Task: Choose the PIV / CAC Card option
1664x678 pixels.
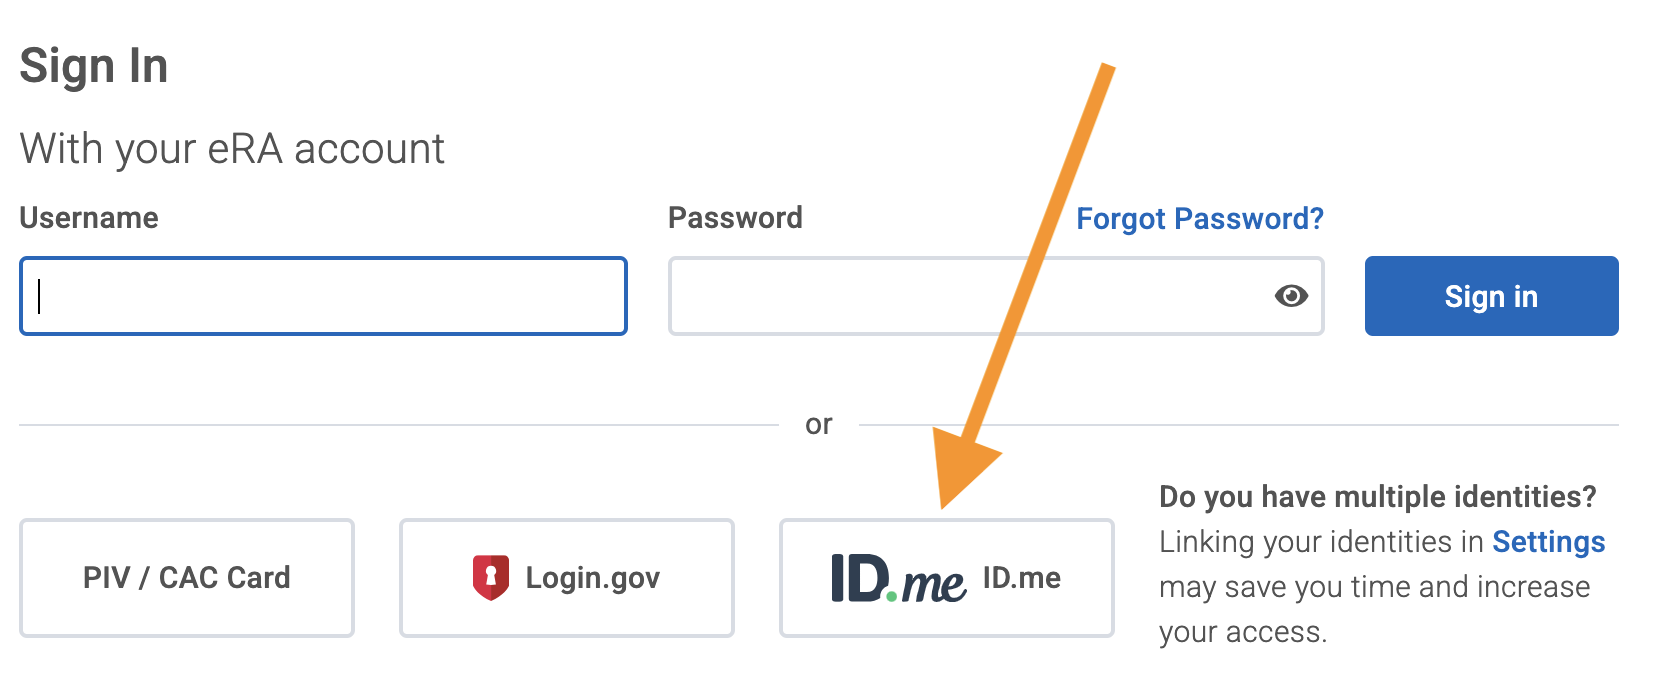Action: 187,578
